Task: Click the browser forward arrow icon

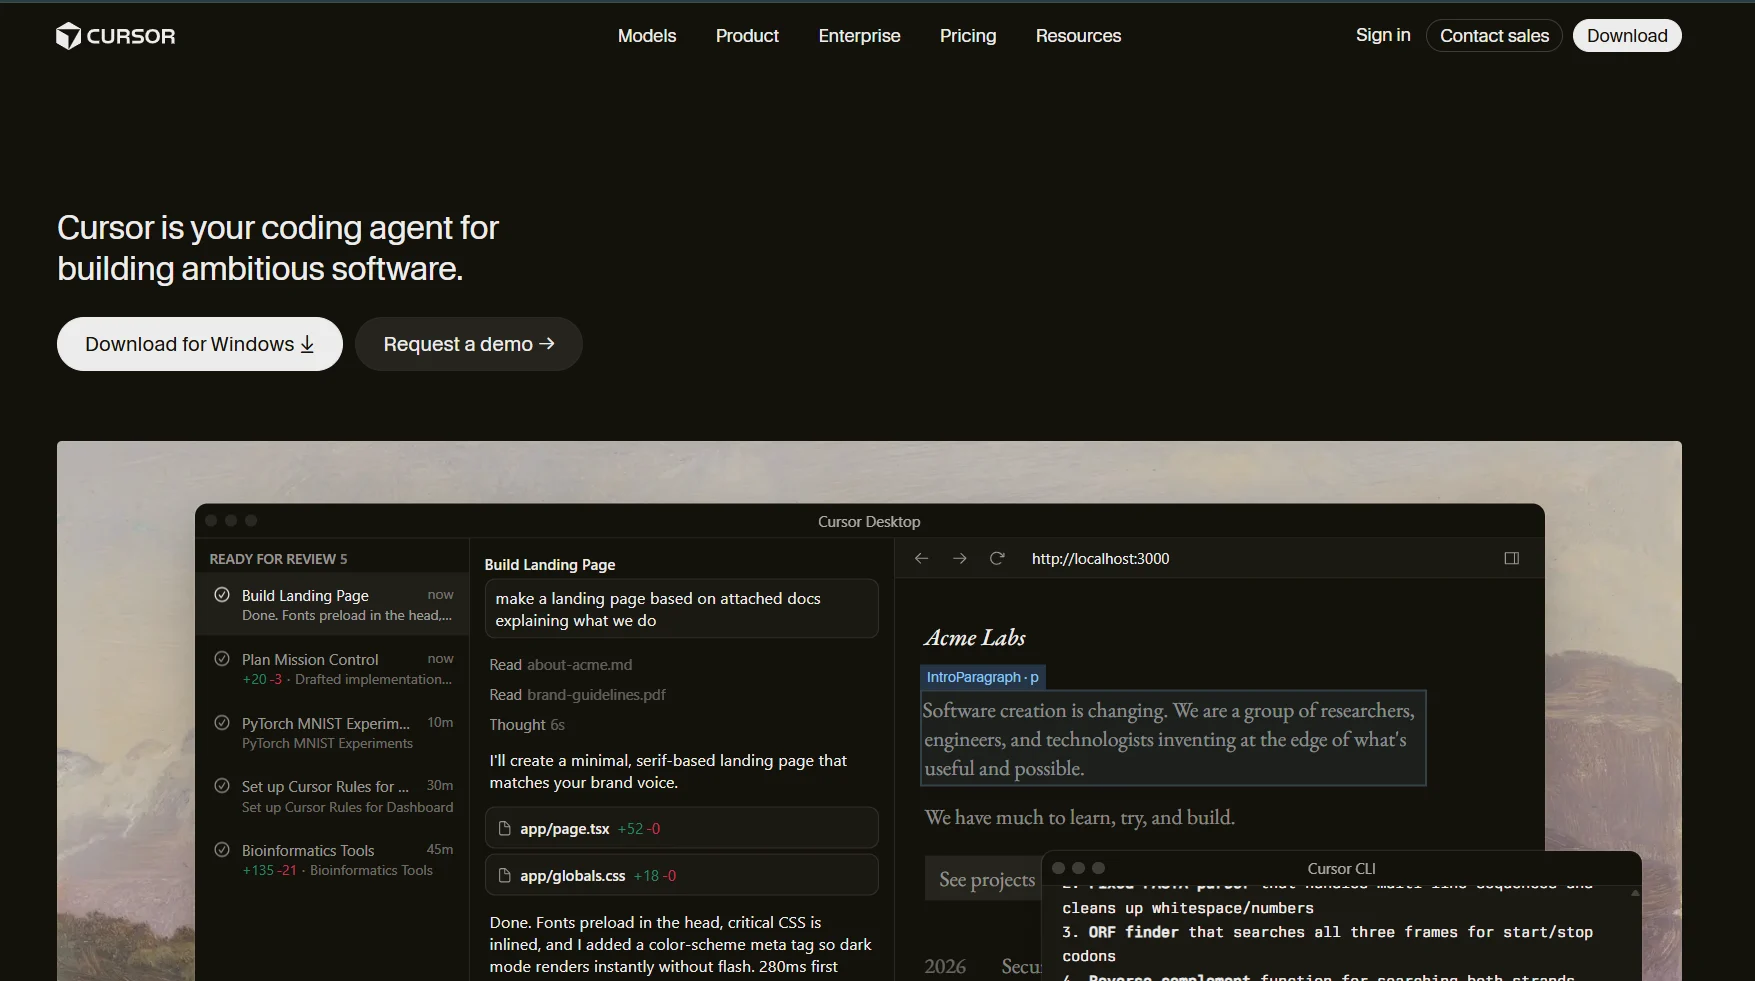Action: (x=959, y=558)
